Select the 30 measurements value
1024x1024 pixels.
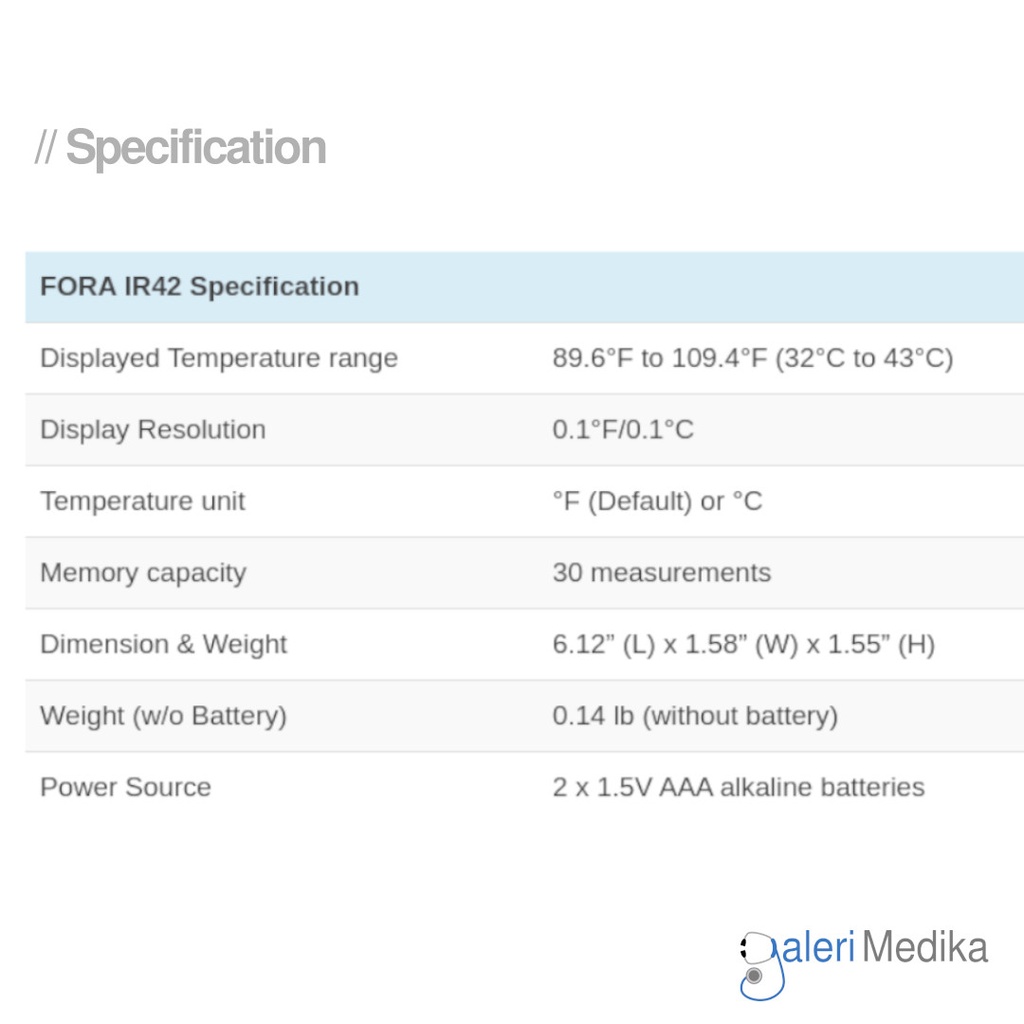point(661,573)
